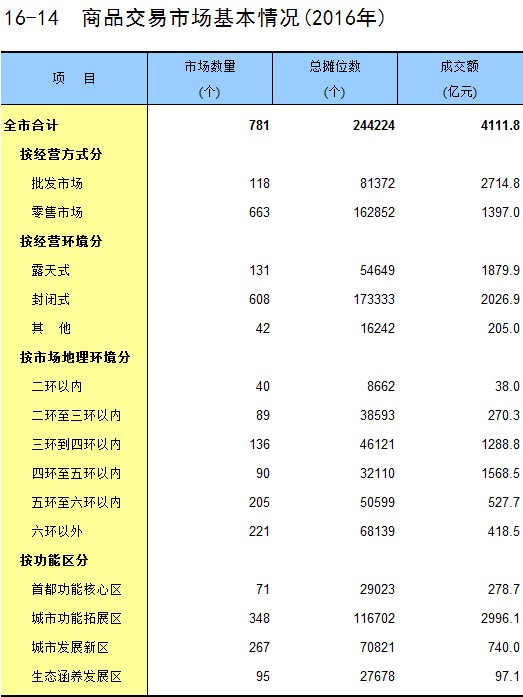Click the 生态涵养发展区 row label

[76, 677]
